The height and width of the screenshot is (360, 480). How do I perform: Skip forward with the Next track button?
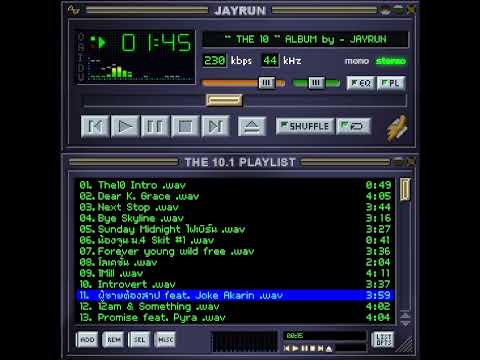click(x=215, y=126)
